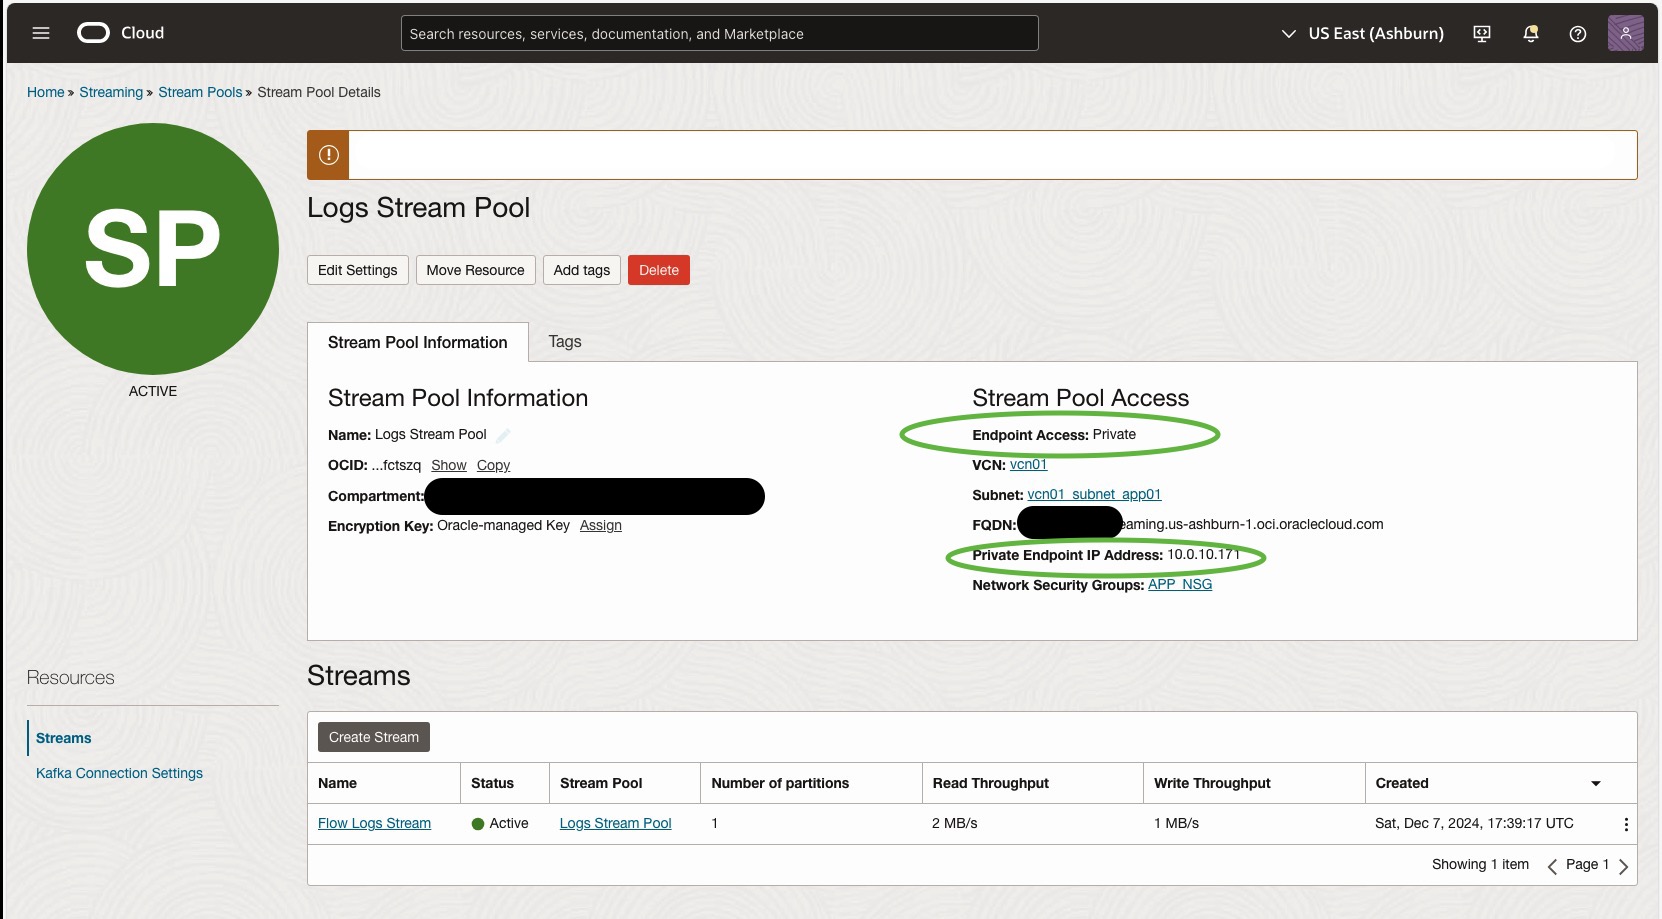Click the pencil icon to rename pool
The image size is (1662, 919).
point(503,435)
